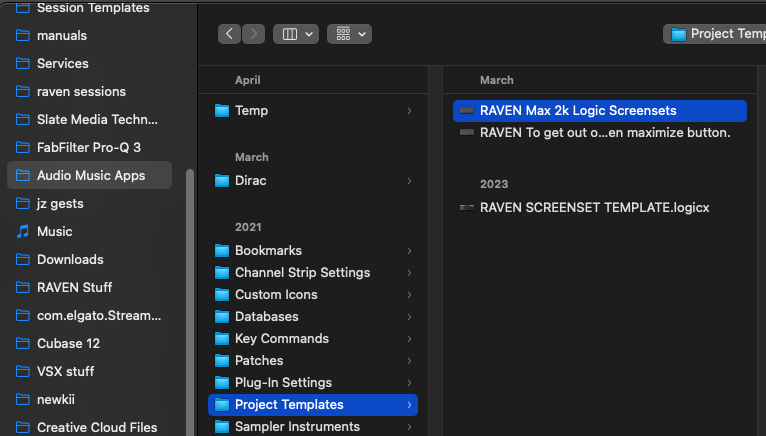Open Creative Cloud Files in sidebar
The width and height of the screenshot is (766, 436).
pos(89,427)
